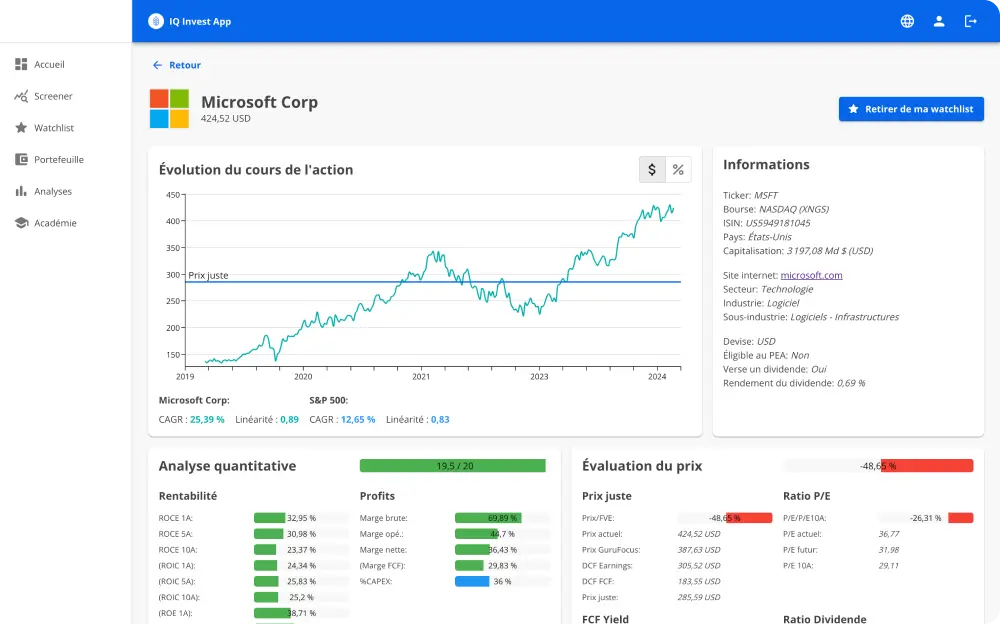Click the Marge brute 69,89 % bar
1000x624 pixels.
tap(502, 517)
